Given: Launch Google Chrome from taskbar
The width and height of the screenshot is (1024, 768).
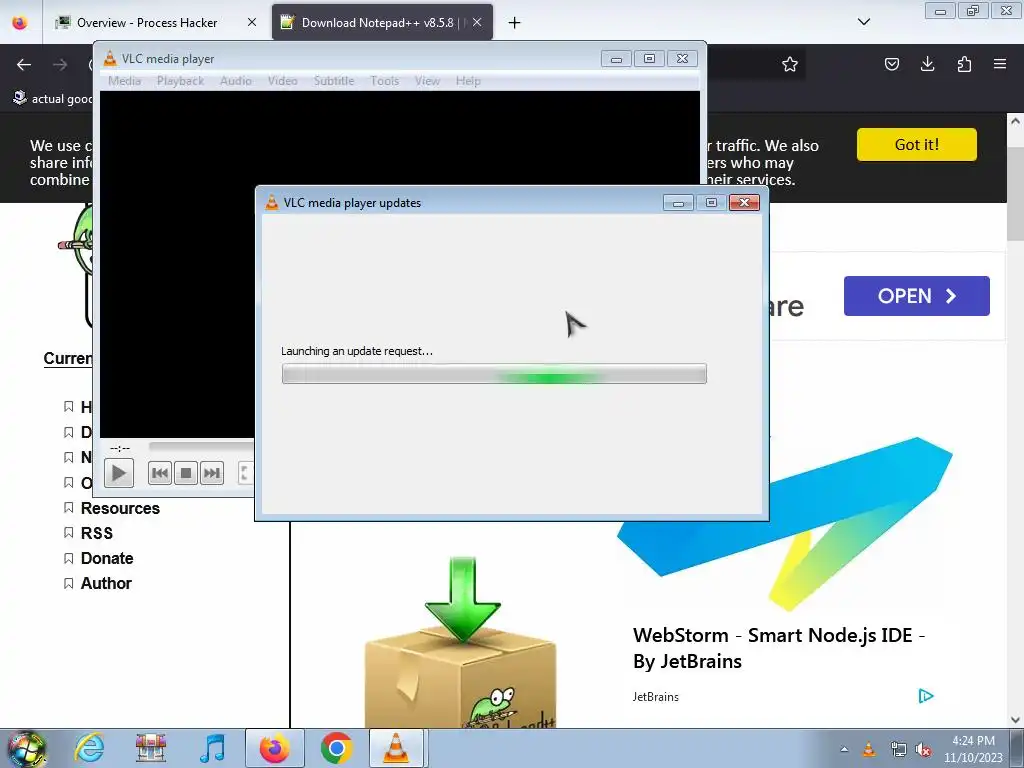Looking at the screenshot, I should (336, 748).
